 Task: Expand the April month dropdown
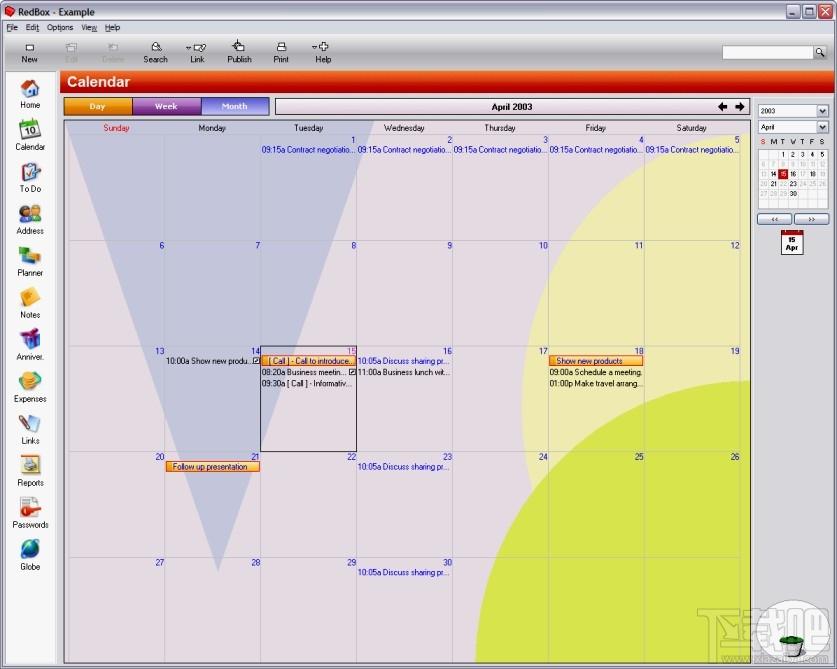[822, 127]
